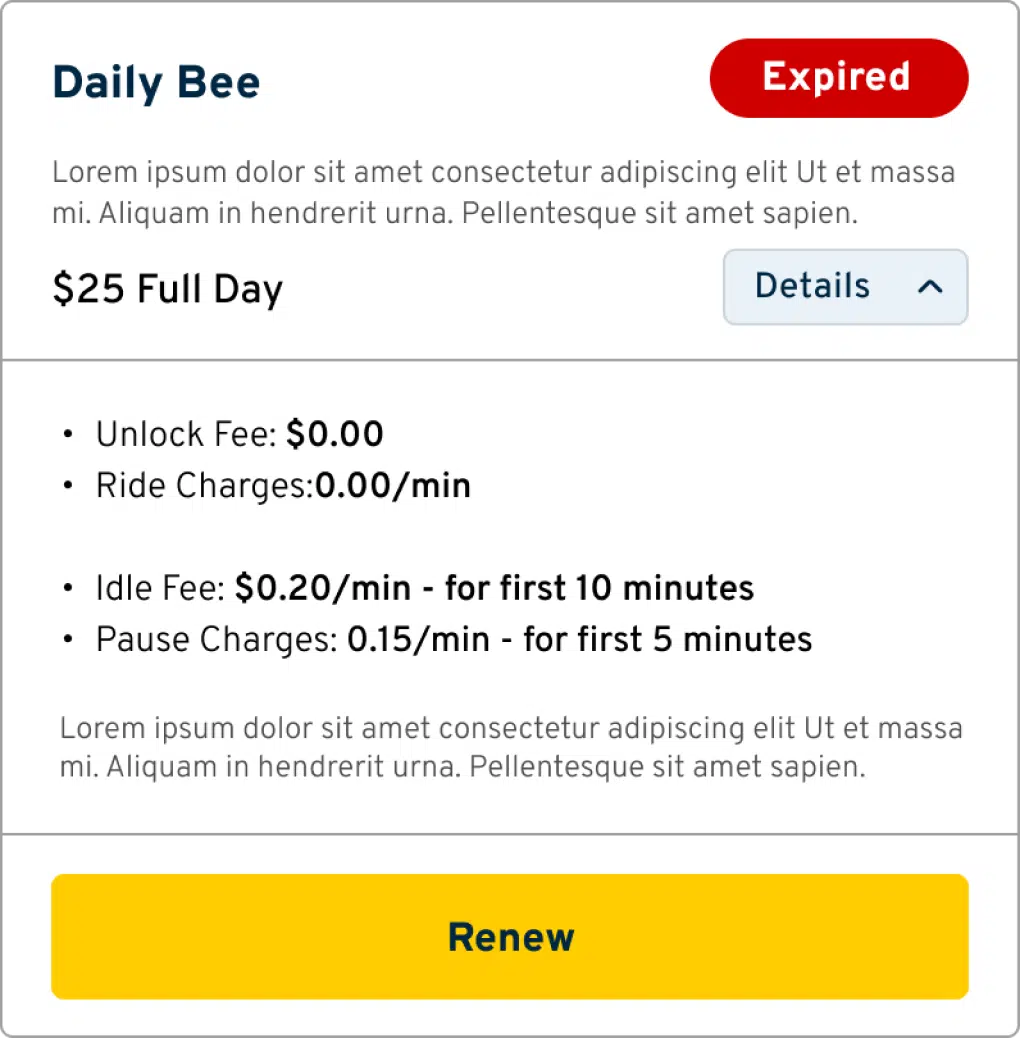This screenshot has width=1020, height=1038.
Task: Click the yellow Renew button
Action: pyautogui.click(x=510, y=936)
